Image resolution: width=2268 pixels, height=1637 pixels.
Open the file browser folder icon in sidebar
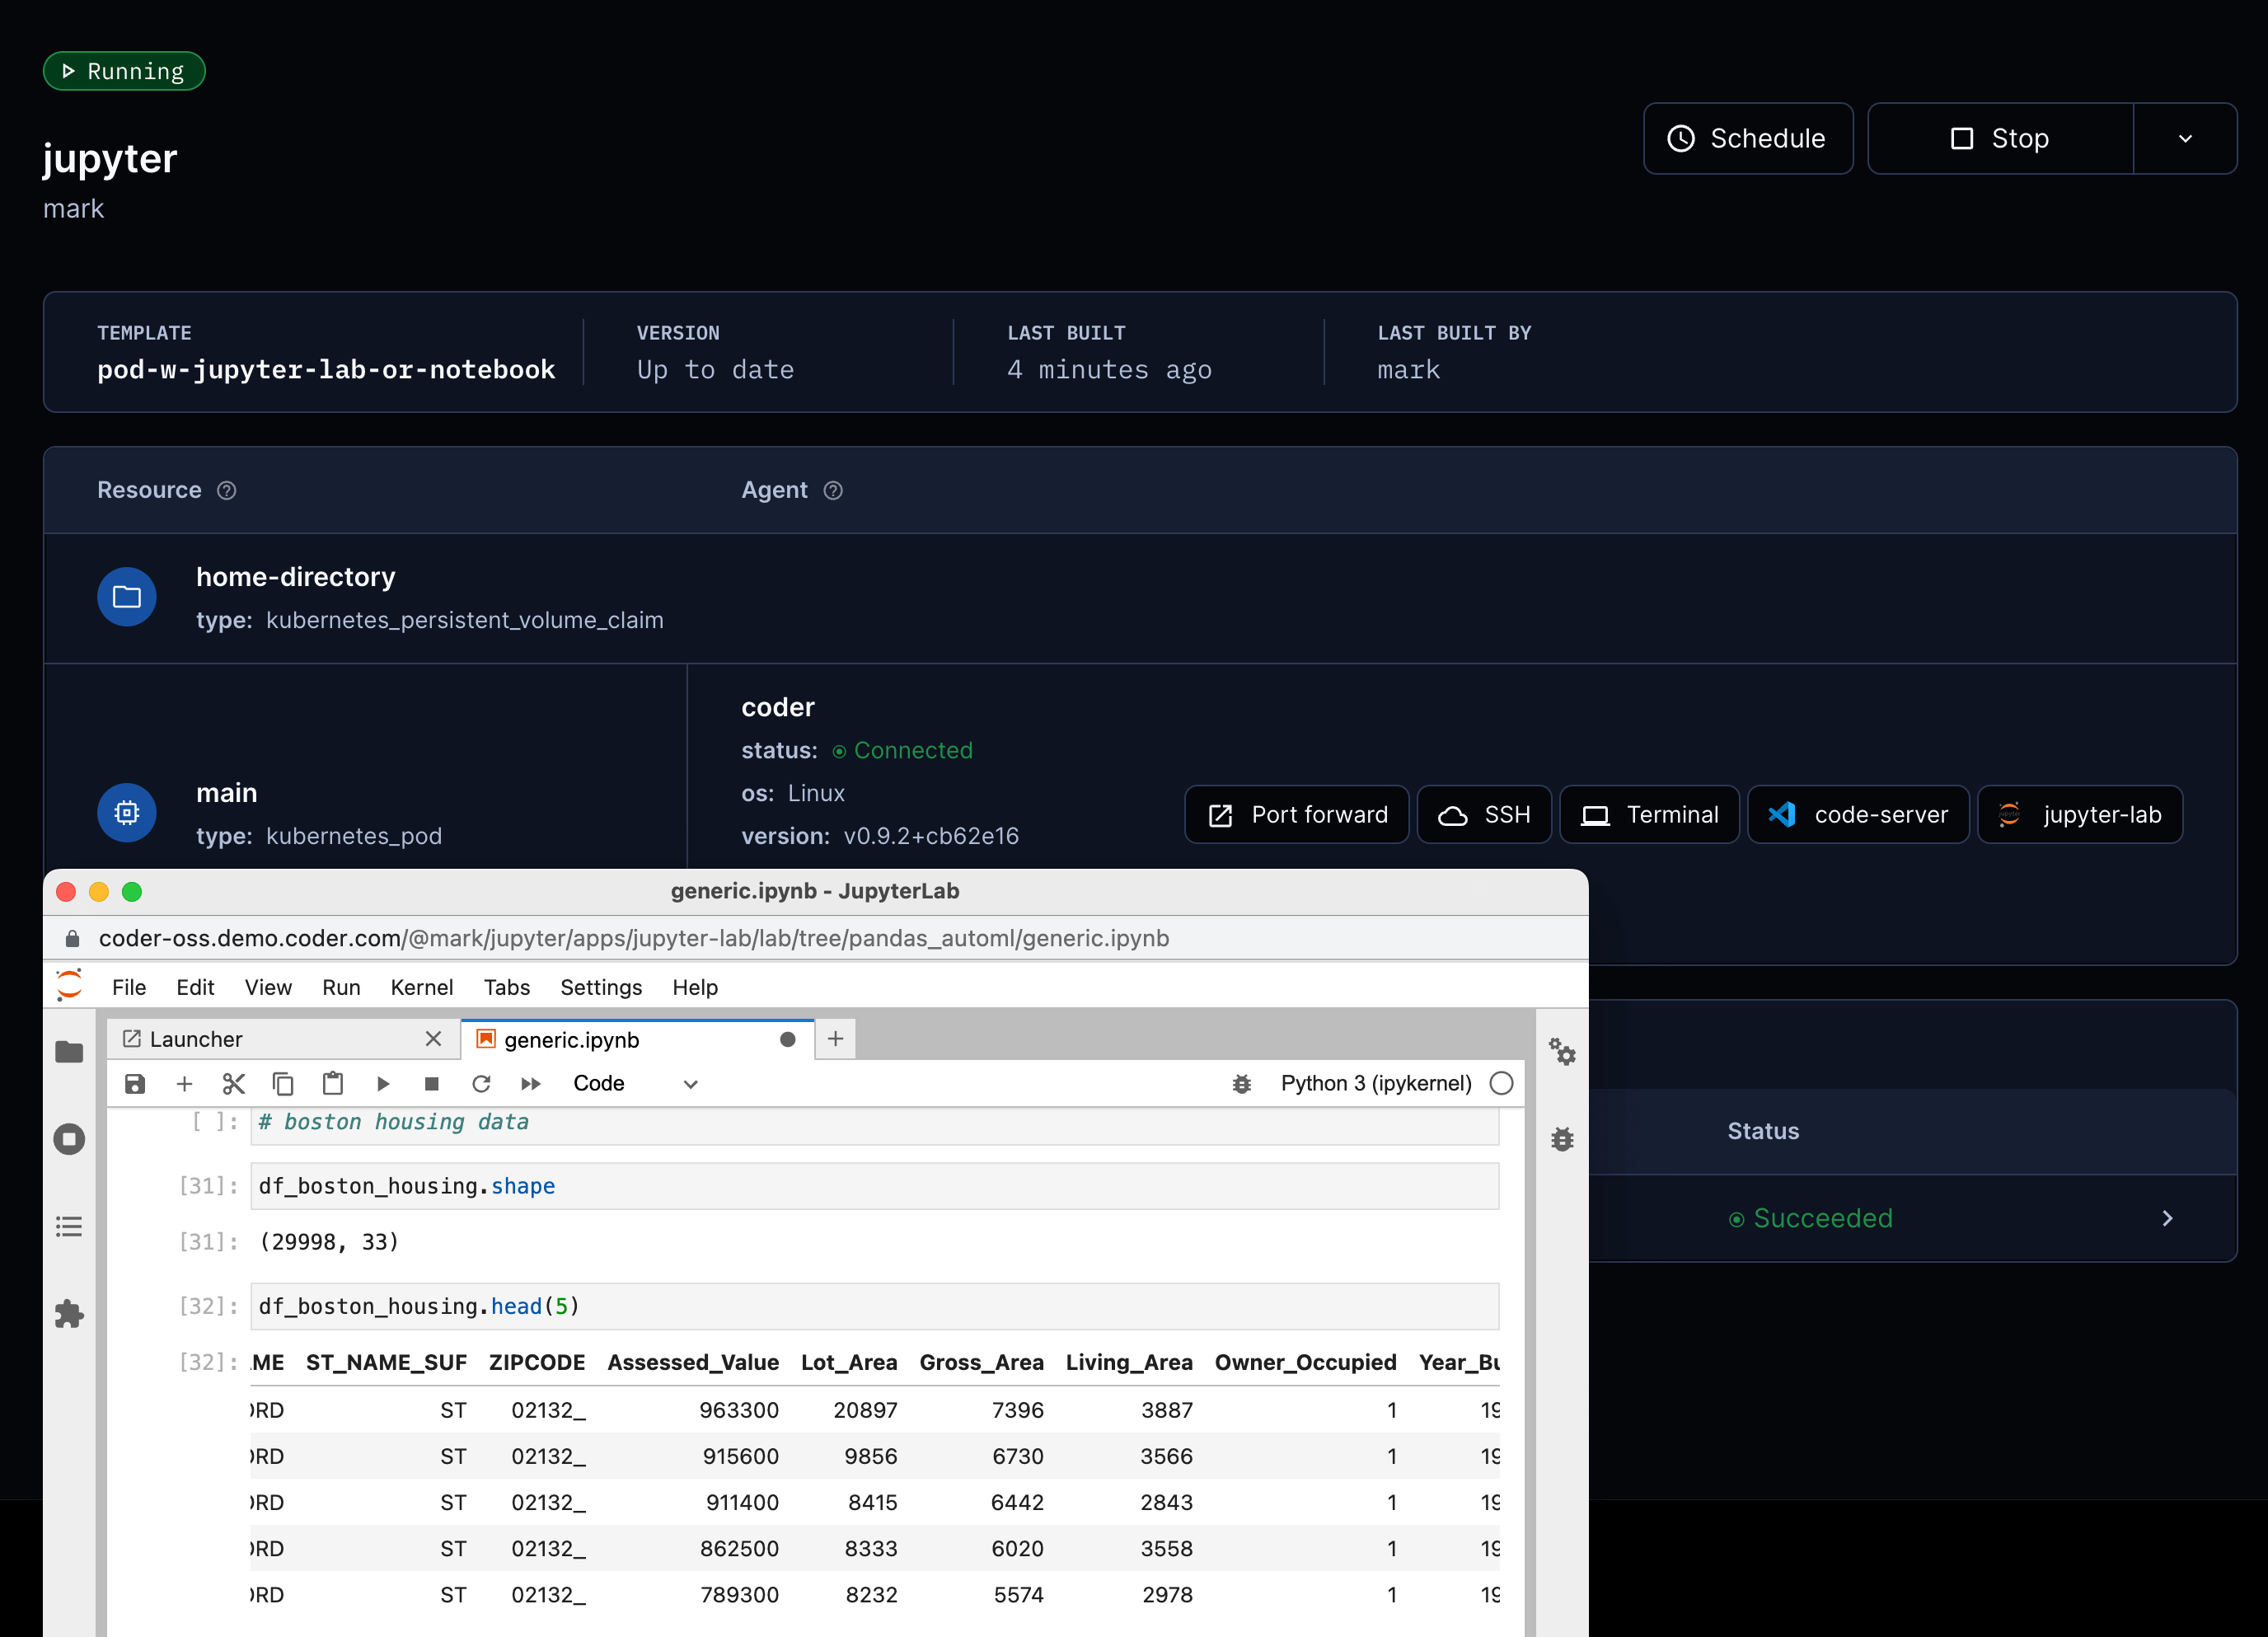[x=69, y=1052]
